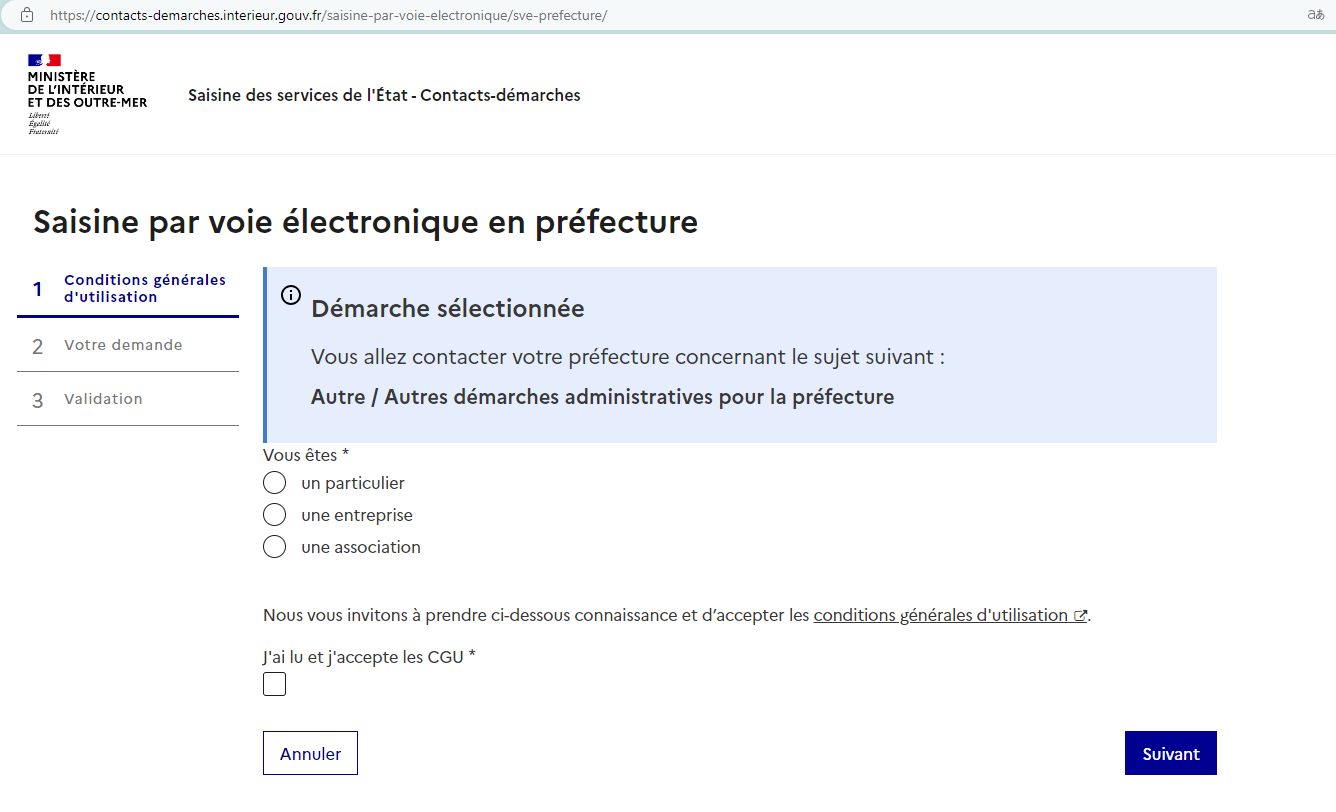This screenshot has width=1336, height=812.
Task: Select the 'un particulier' radio button
Action: pyautogui.click(x=274, y=483)
